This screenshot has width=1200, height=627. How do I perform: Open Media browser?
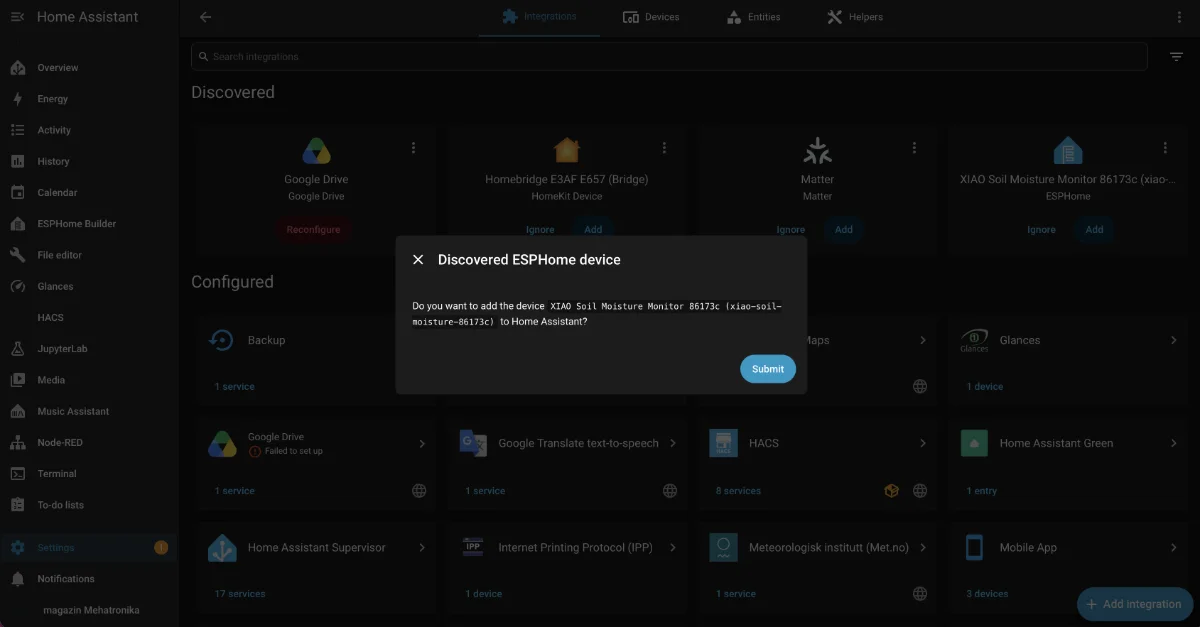click(x=89, y=380)
